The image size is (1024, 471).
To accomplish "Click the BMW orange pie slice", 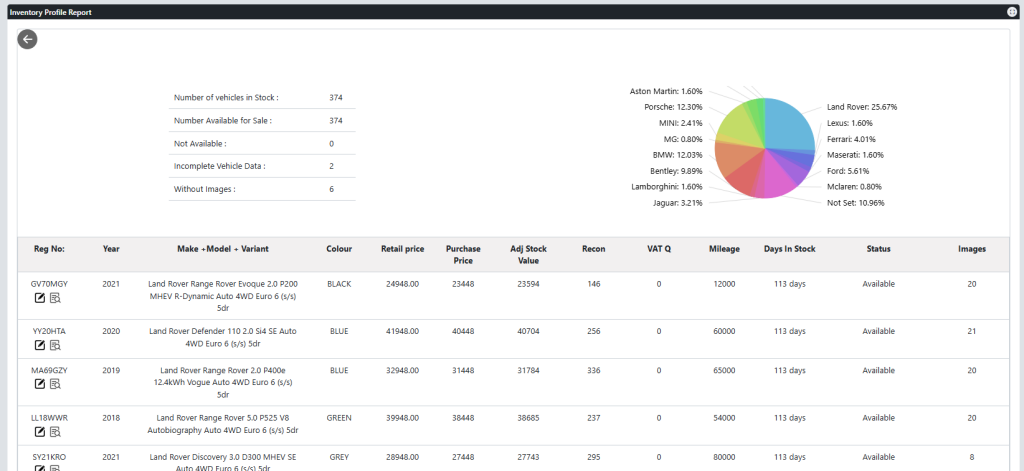I will coord(736,159).
